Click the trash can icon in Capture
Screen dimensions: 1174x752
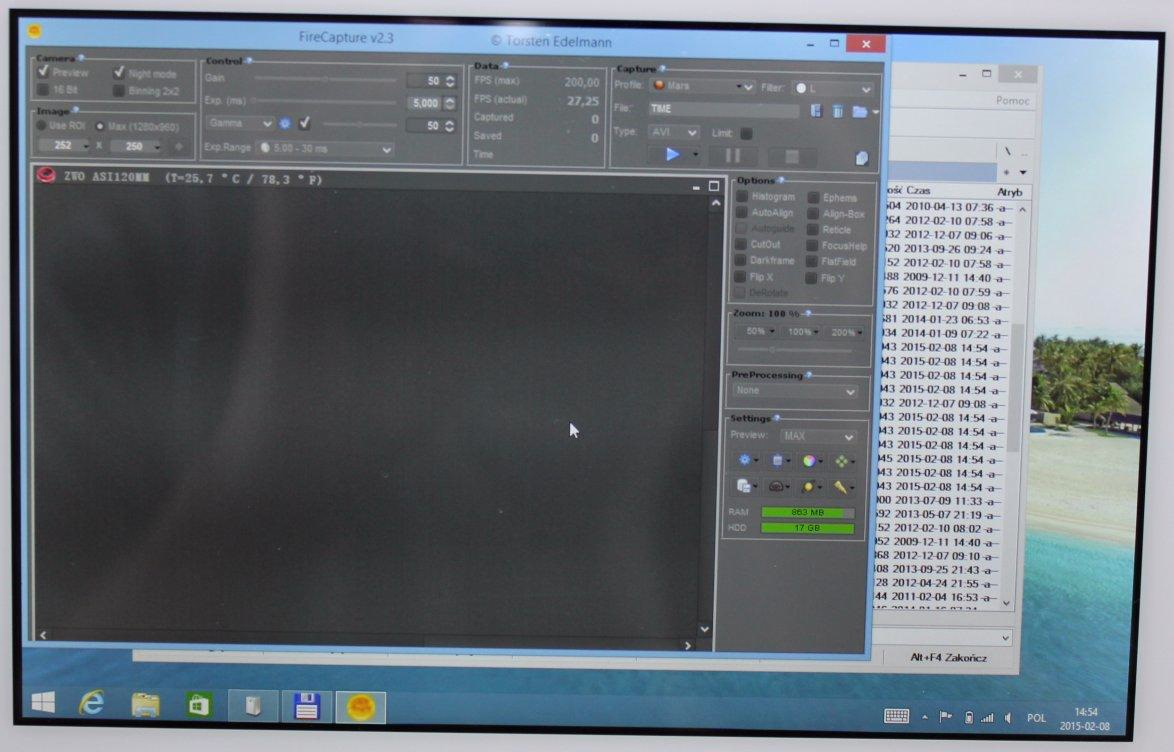coord(837,111)
